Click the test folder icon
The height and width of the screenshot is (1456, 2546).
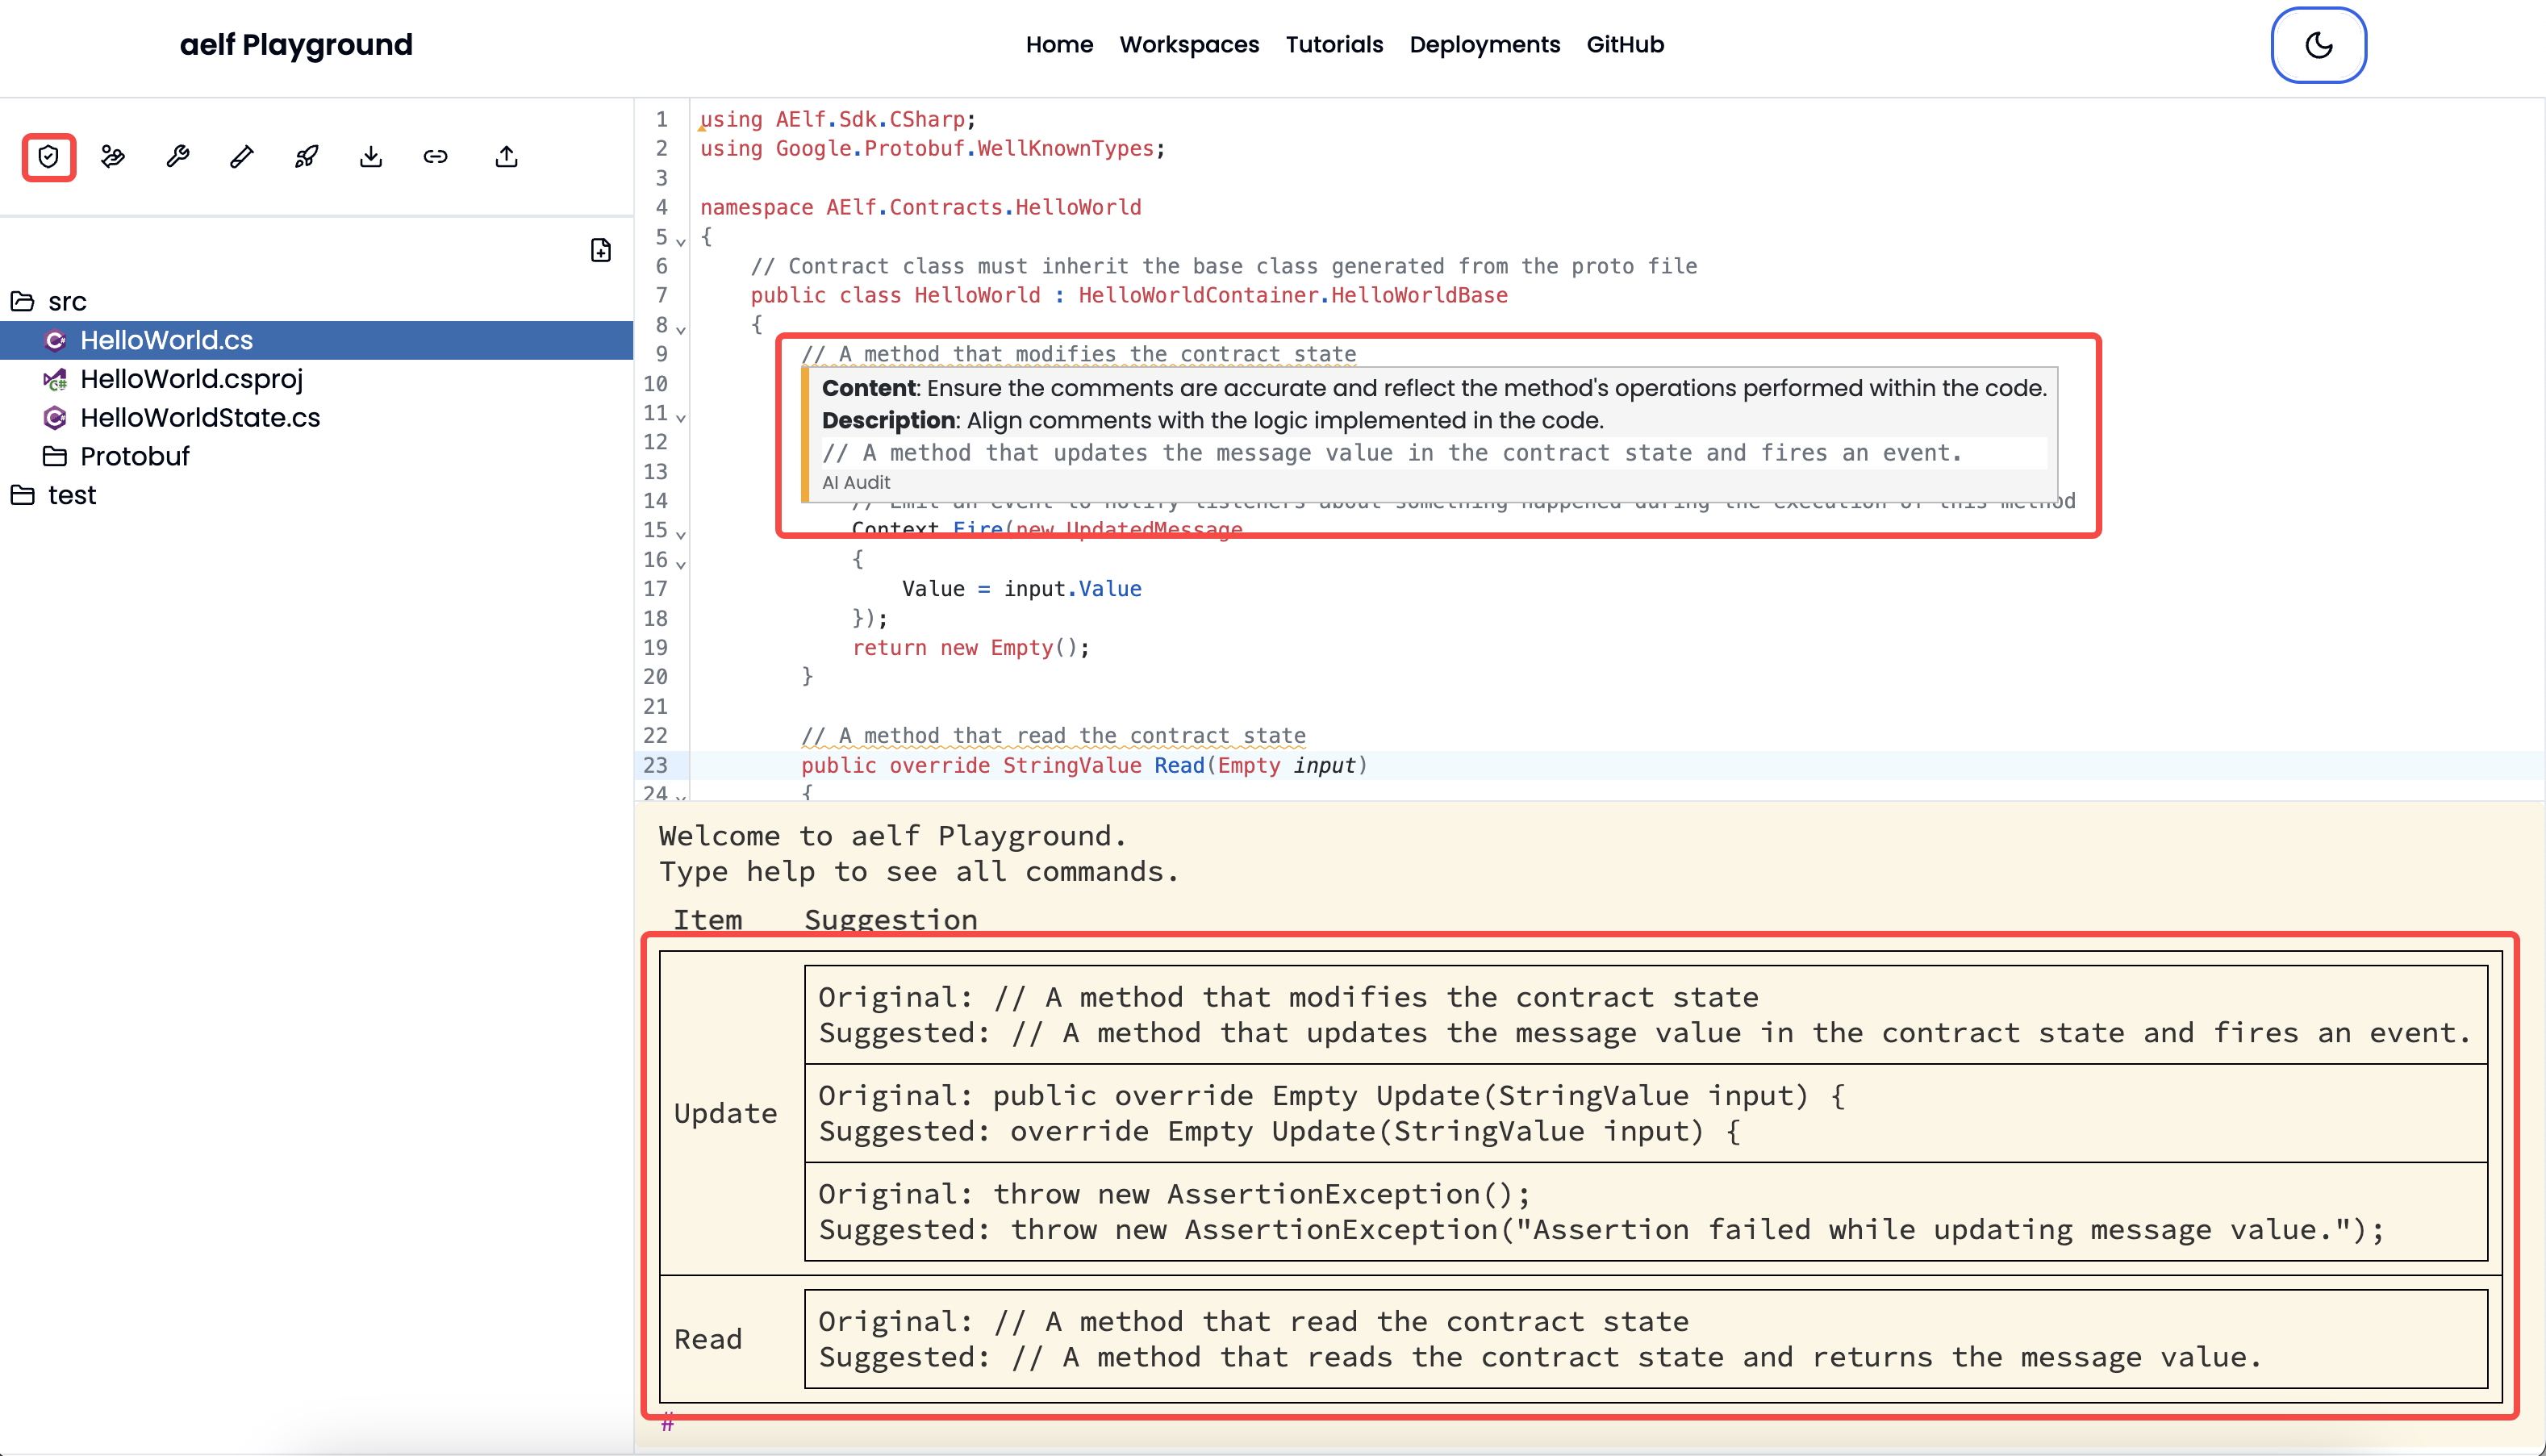22,495
